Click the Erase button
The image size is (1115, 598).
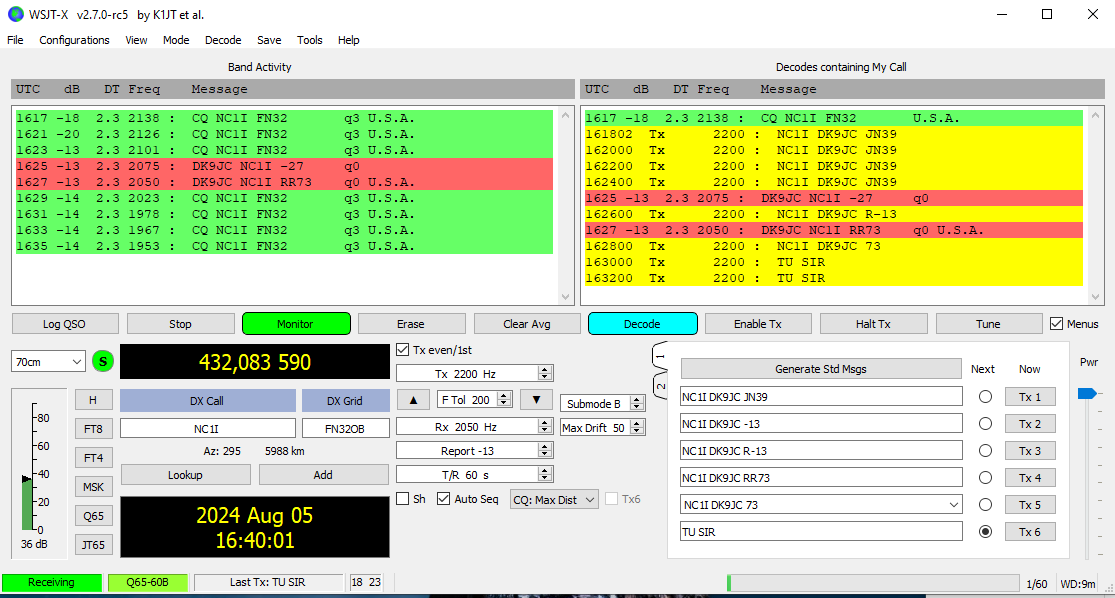(x=411, y=324)
